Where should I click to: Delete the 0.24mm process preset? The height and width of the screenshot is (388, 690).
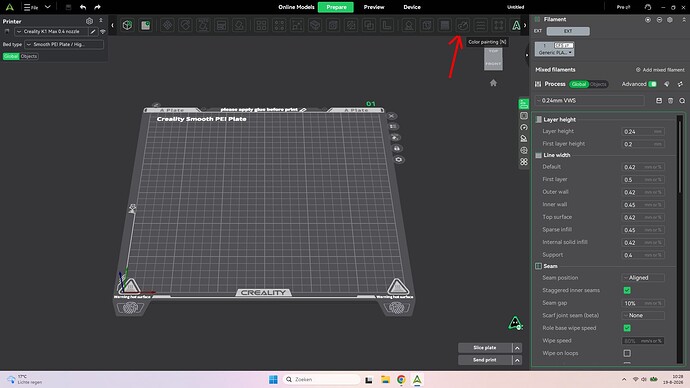670,101
